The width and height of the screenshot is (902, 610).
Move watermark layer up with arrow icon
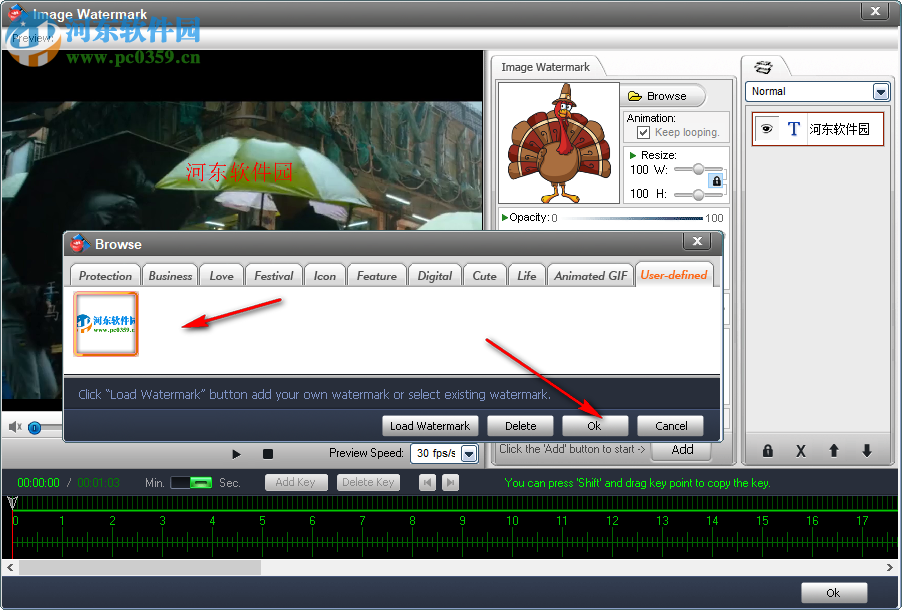833,451
